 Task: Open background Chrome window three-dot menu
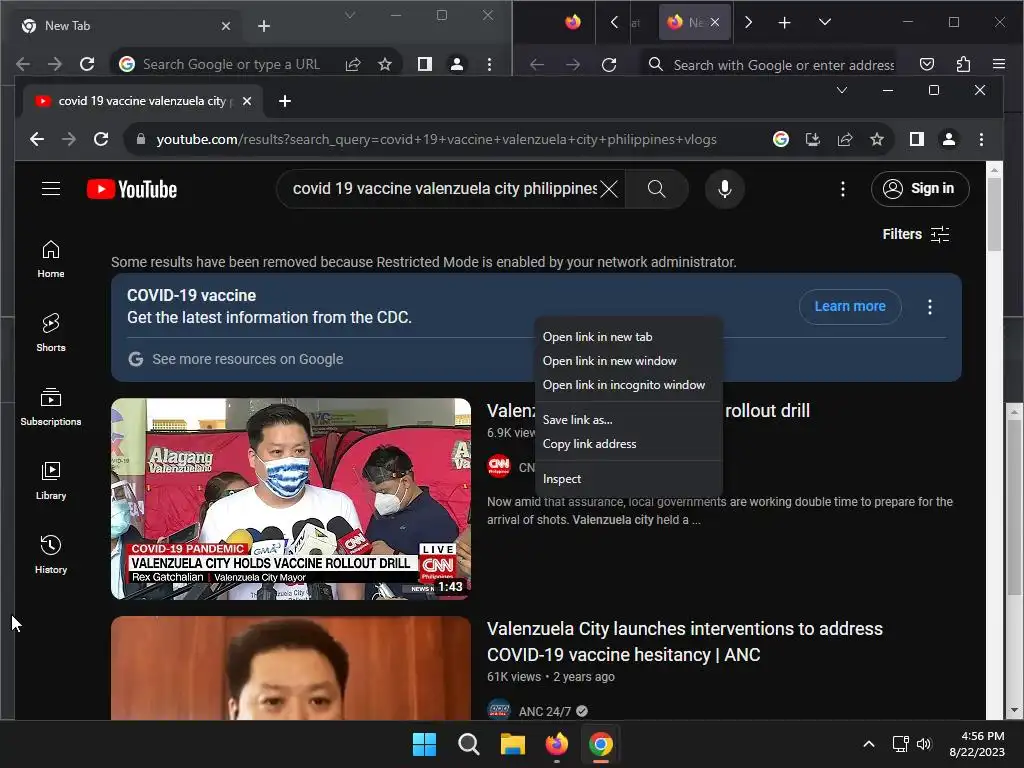[489, 64]
